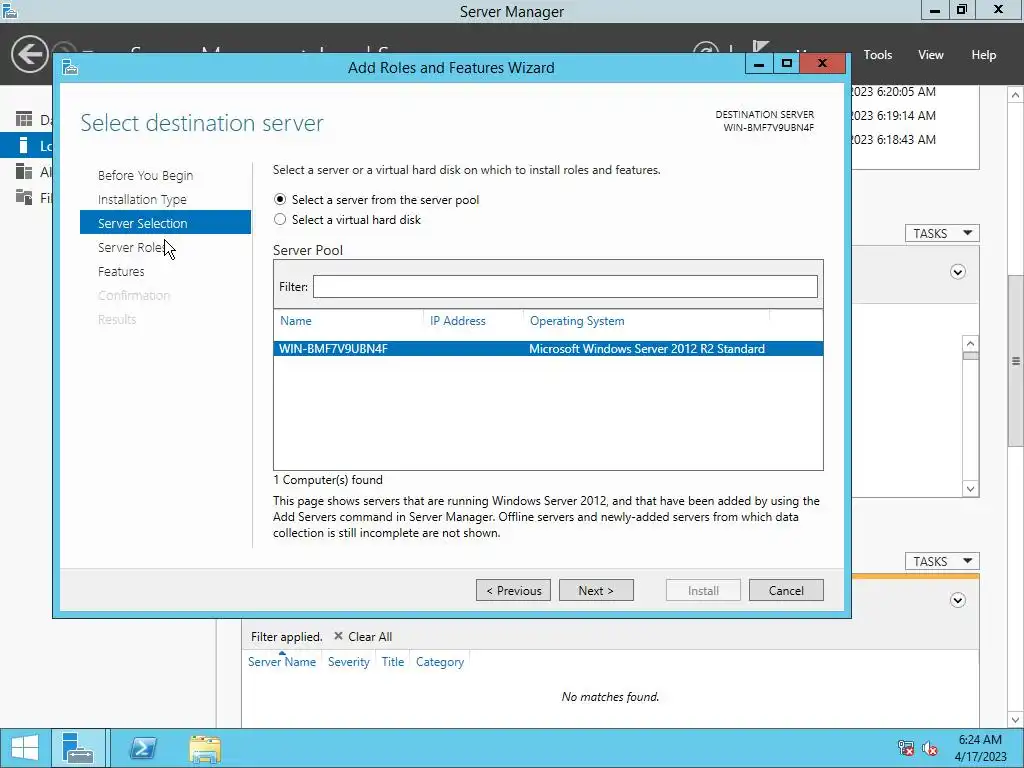Click the Clear All X icon
Viewport: 1024px width, 768px height.
[x=338, y=635]
